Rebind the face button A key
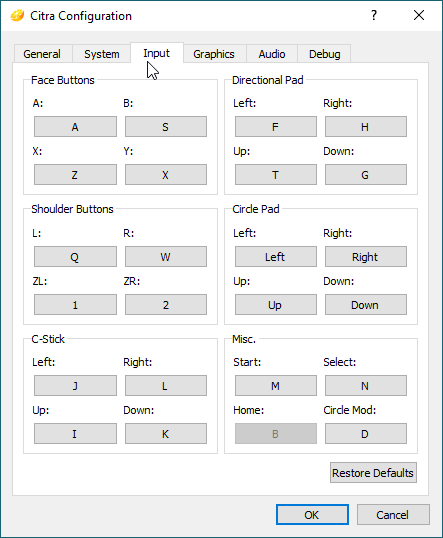The width and height of the screenshot is (443, 538). point(75,127)
